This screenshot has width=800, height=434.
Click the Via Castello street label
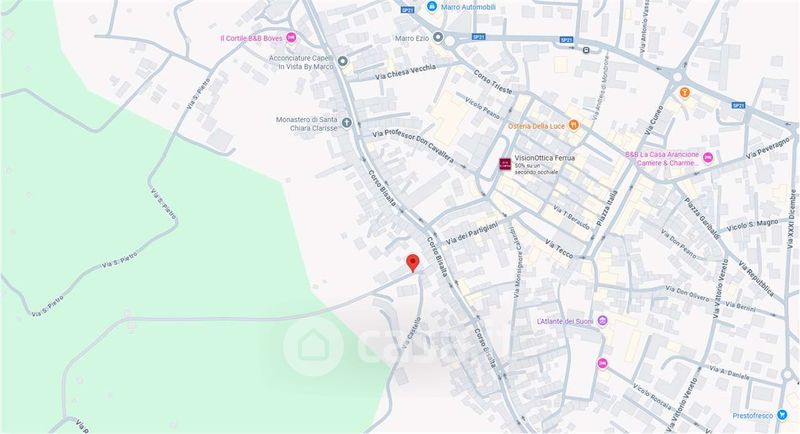pos(411,333)
